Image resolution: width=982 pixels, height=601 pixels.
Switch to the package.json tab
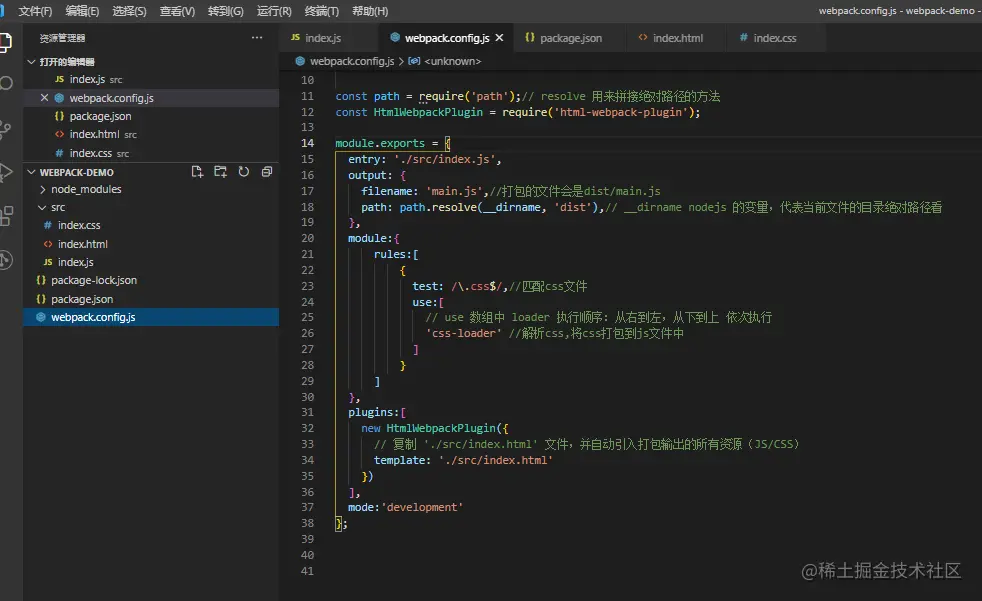coord(570,38)
